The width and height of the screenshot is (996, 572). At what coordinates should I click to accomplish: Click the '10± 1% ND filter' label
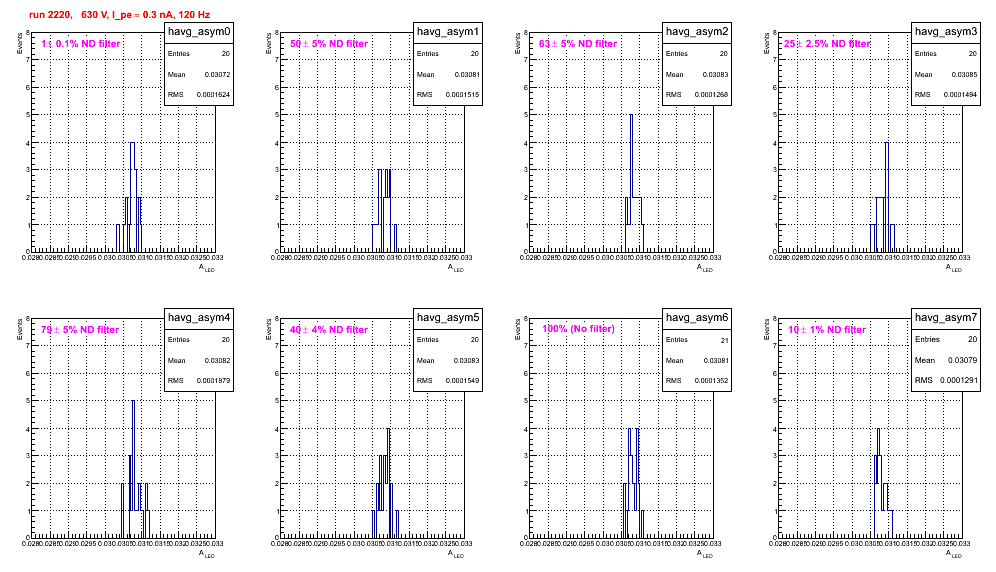[827, 330]
